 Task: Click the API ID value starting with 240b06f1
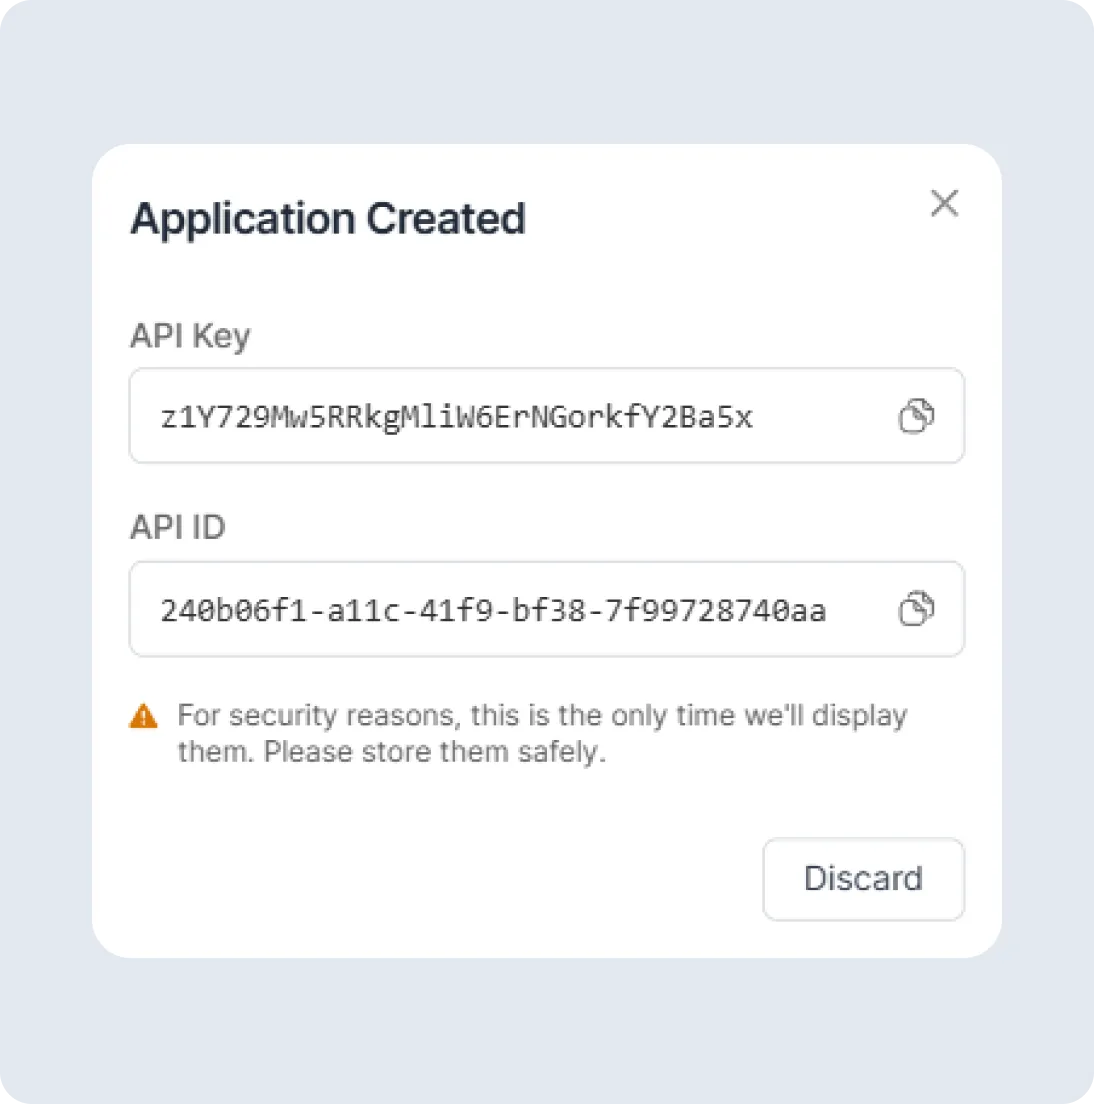coord(493,610)
